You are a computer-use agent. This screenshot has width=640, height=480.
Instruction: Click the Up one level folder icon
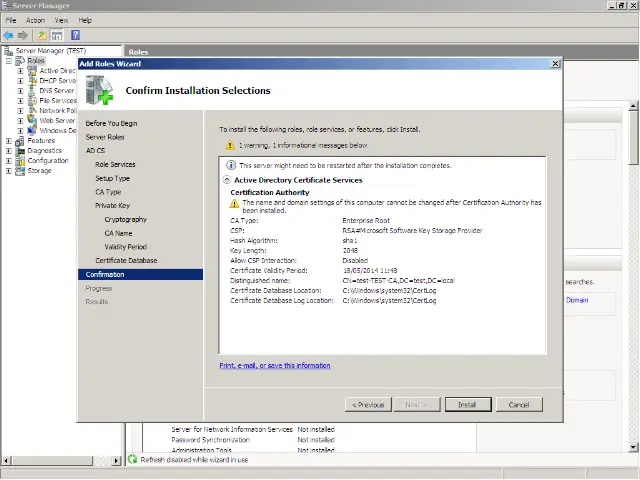pos(42,36)
